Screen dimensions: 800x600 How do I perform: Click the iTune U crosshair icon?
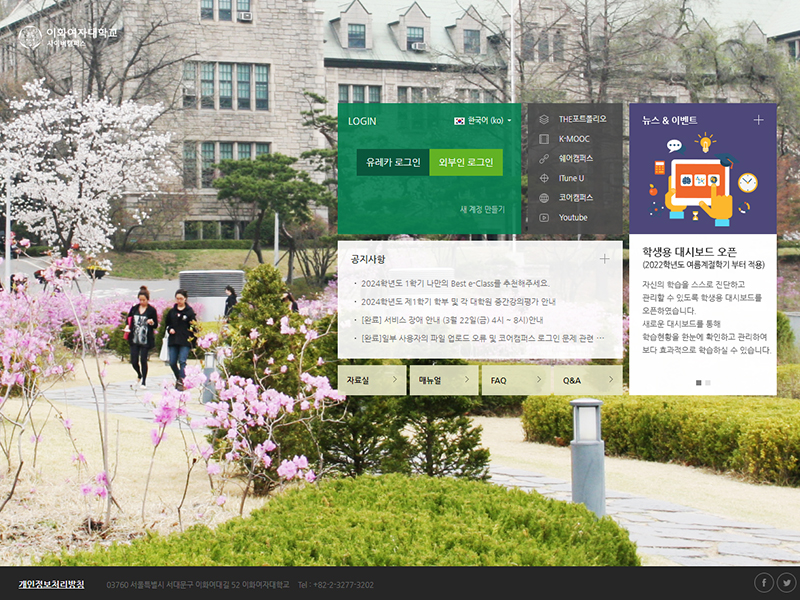(544, 178)
